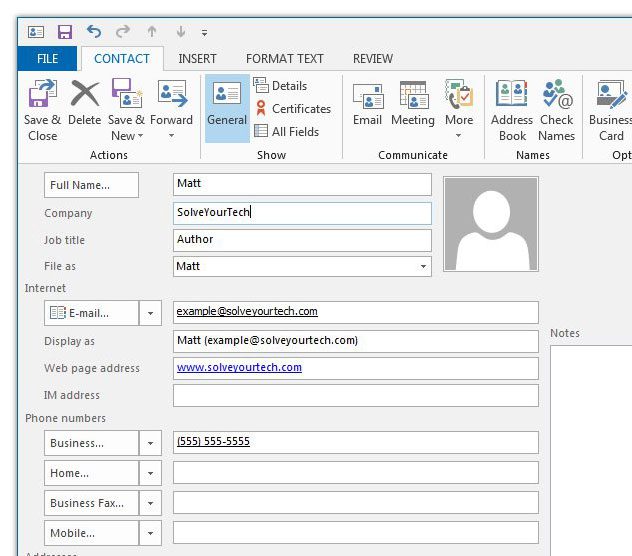Expand the File as dropdown
Viewport: 632px width, 556px height.
[423, 267]
